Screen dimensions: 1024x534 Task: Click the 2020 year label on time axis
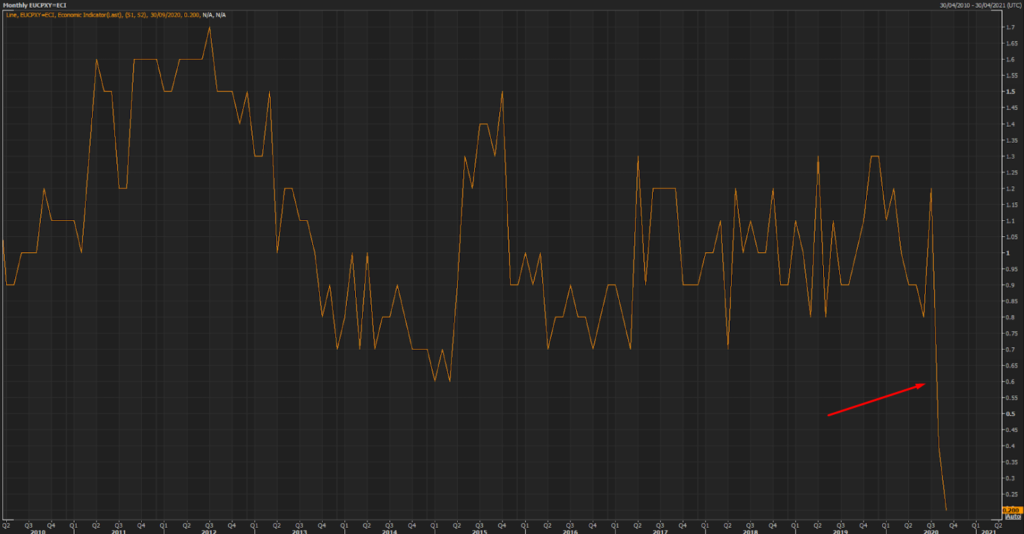[x=931, y=531]
